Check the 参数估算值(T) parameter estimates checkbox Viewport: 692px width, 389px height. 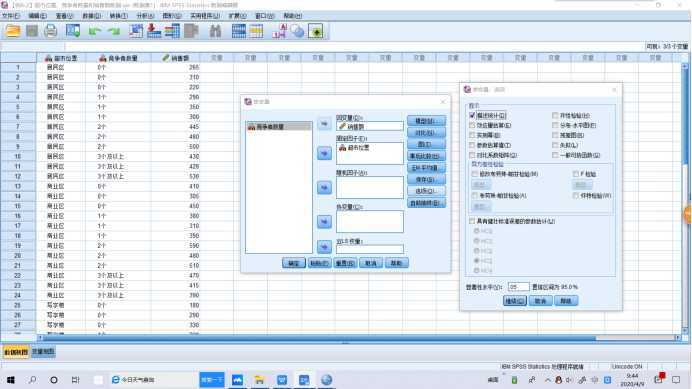[472, 145]
